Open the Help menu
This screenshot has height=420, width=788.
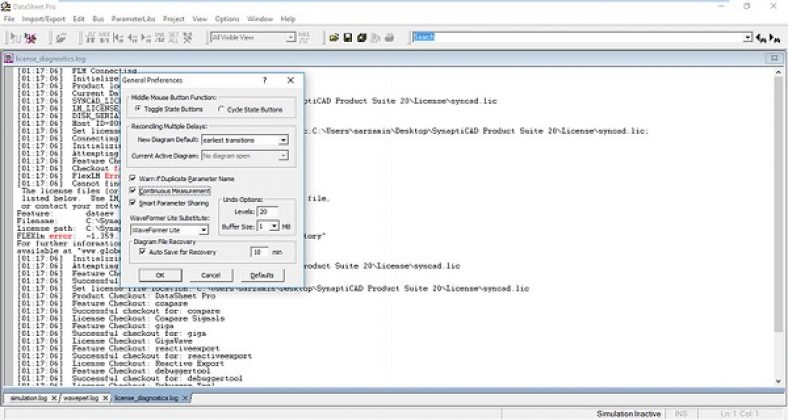pos(288,19)
